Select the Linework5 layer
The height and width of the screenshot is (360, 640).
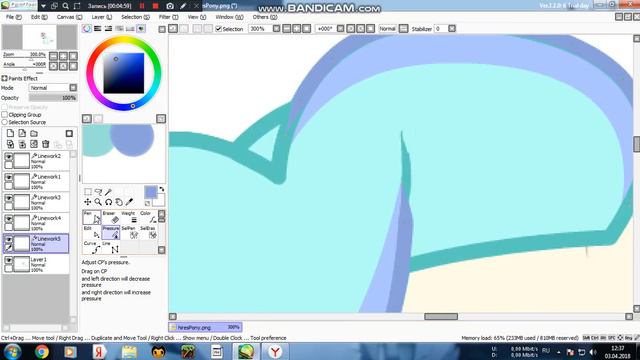coord(36,244)
